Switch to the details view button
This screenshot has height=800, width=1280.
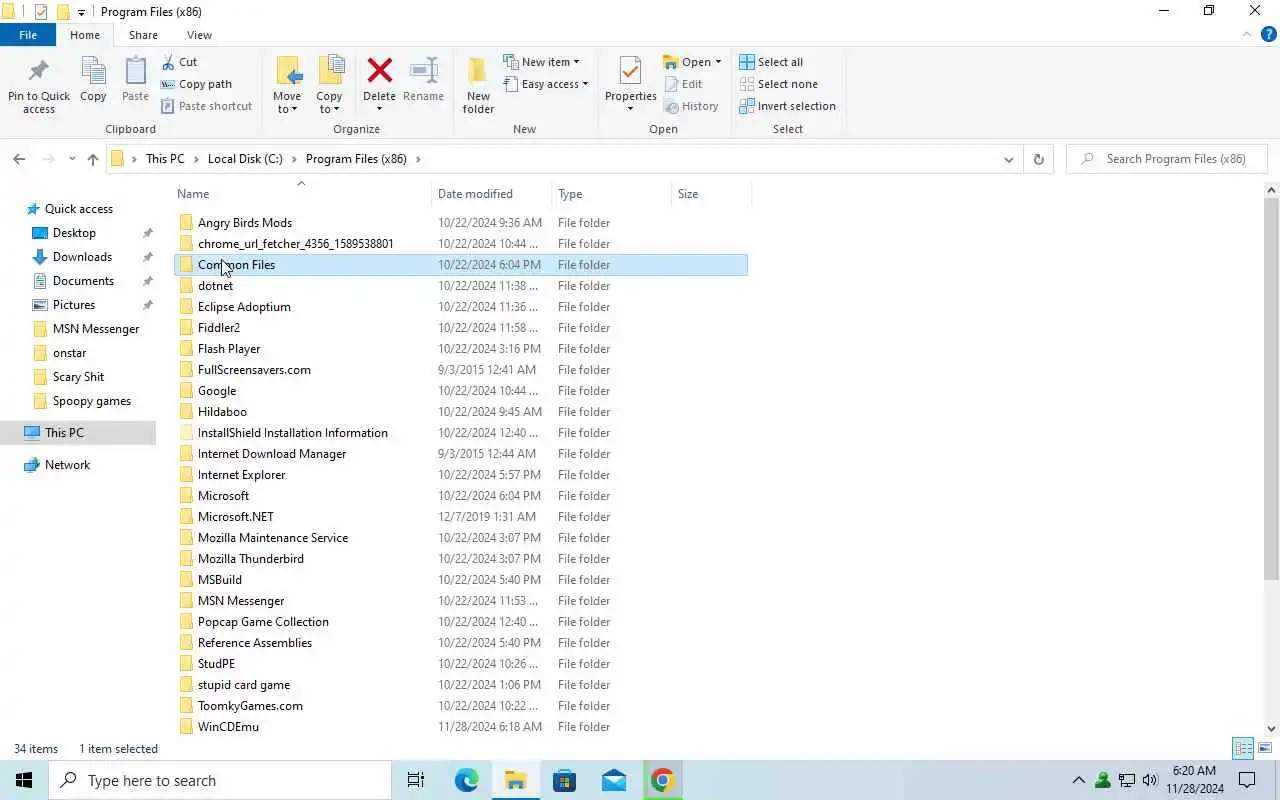click(x=1243, y=748)
